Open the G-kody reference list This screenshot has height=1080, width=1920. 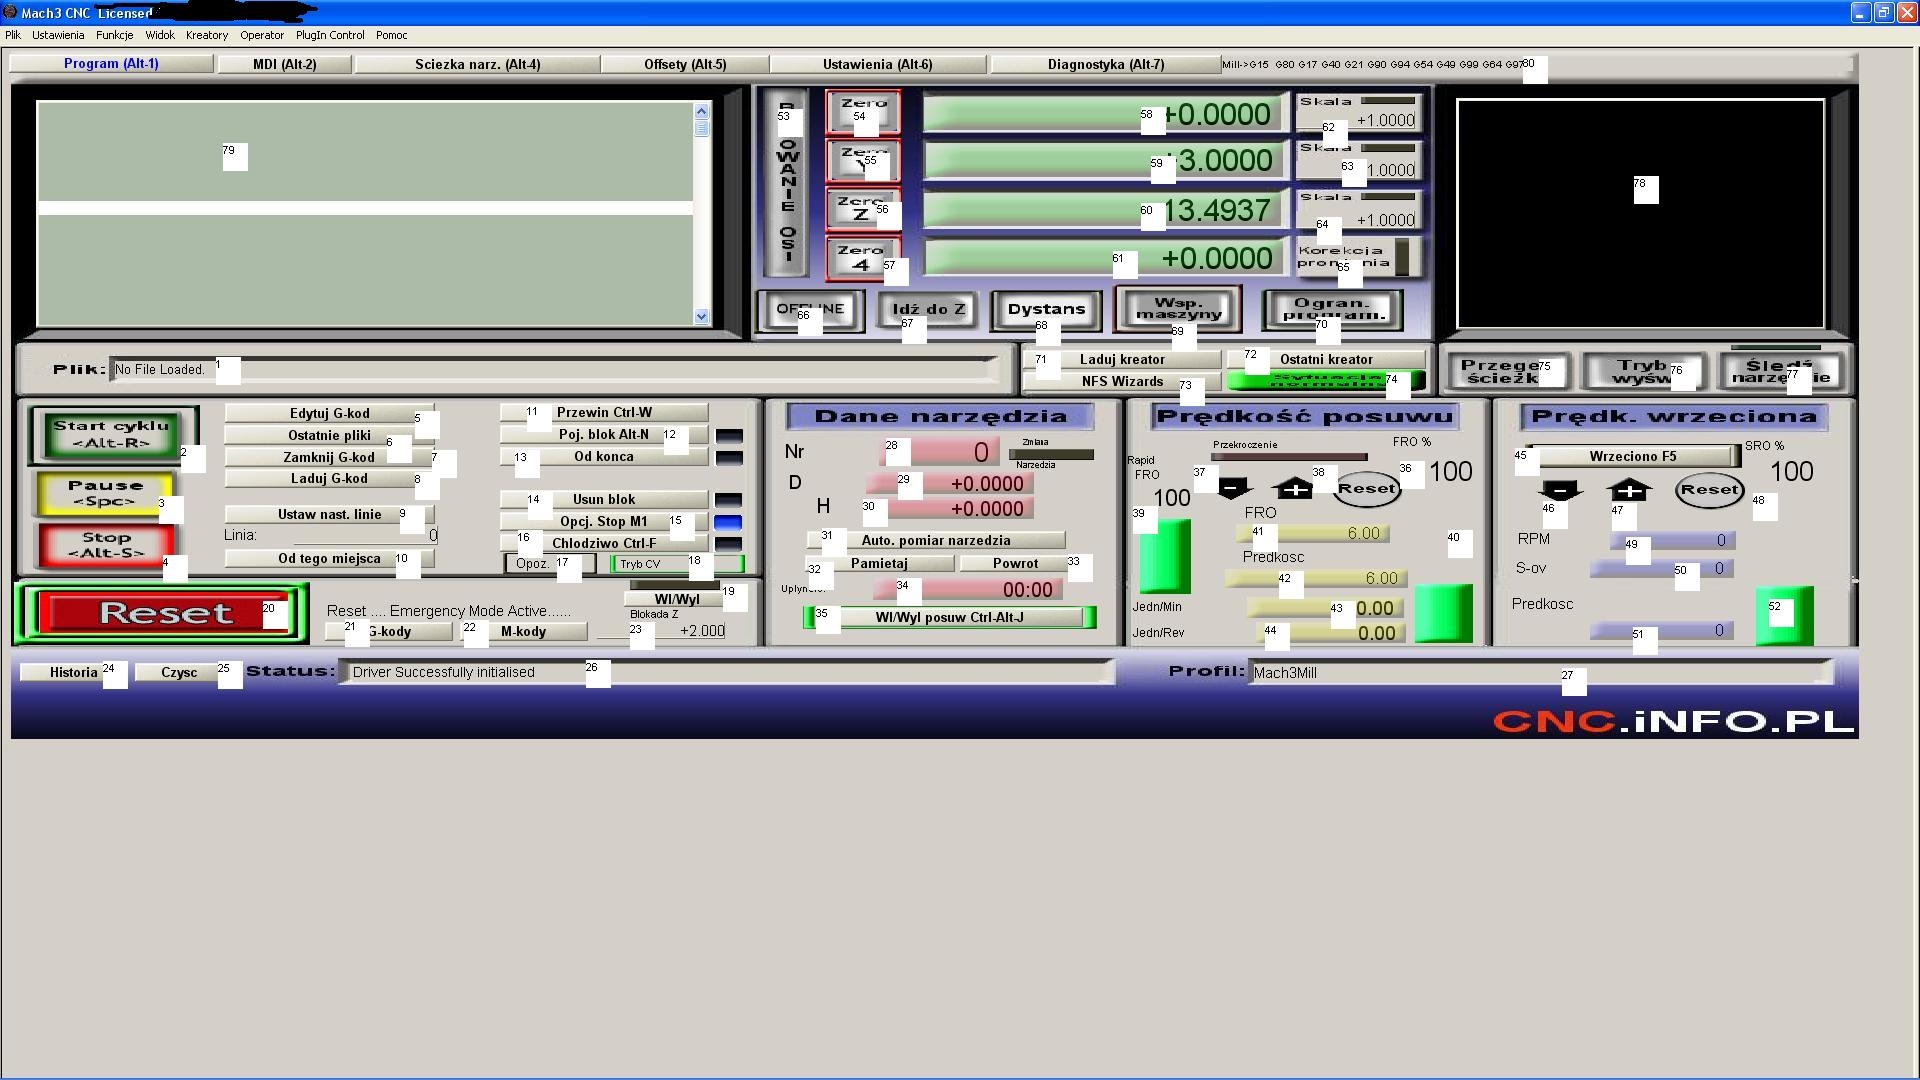389,632
